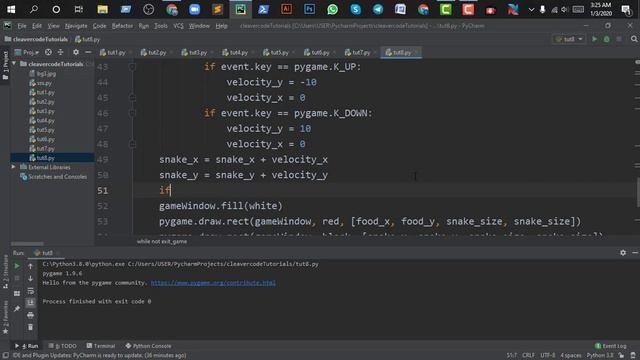Open the Python Console tool window
Image resolution: width=640 pixels, height=360 pixels.
(x=148, y=346)
